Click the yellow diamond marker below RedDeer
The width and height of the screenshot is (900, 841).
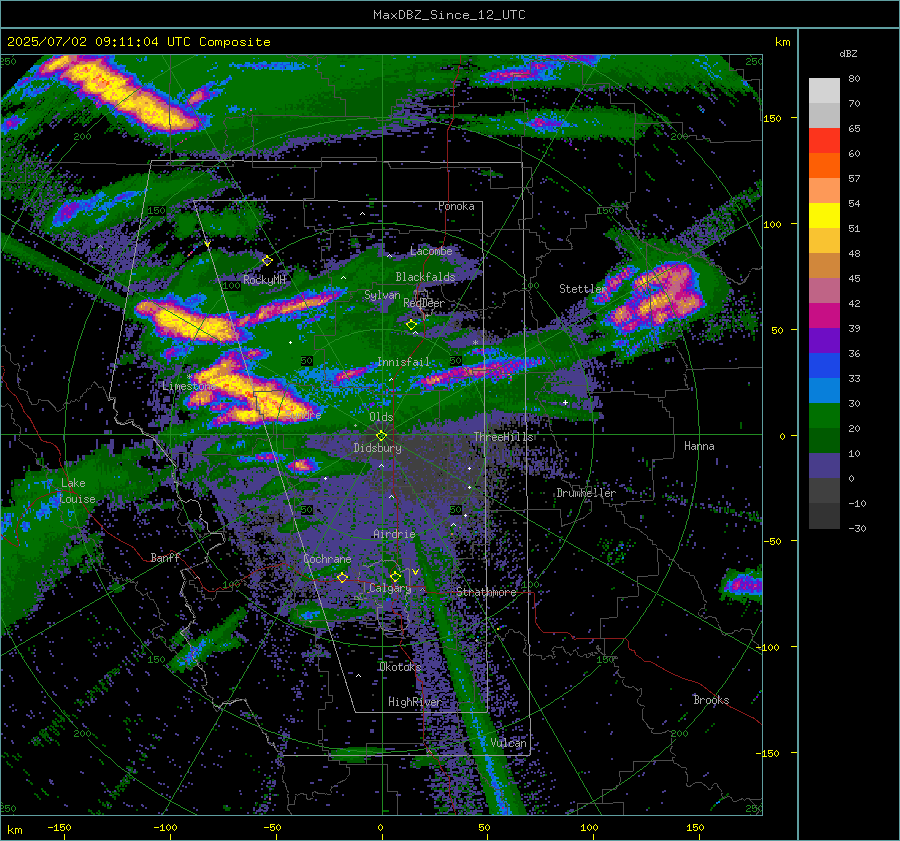[x=411, y=325]
